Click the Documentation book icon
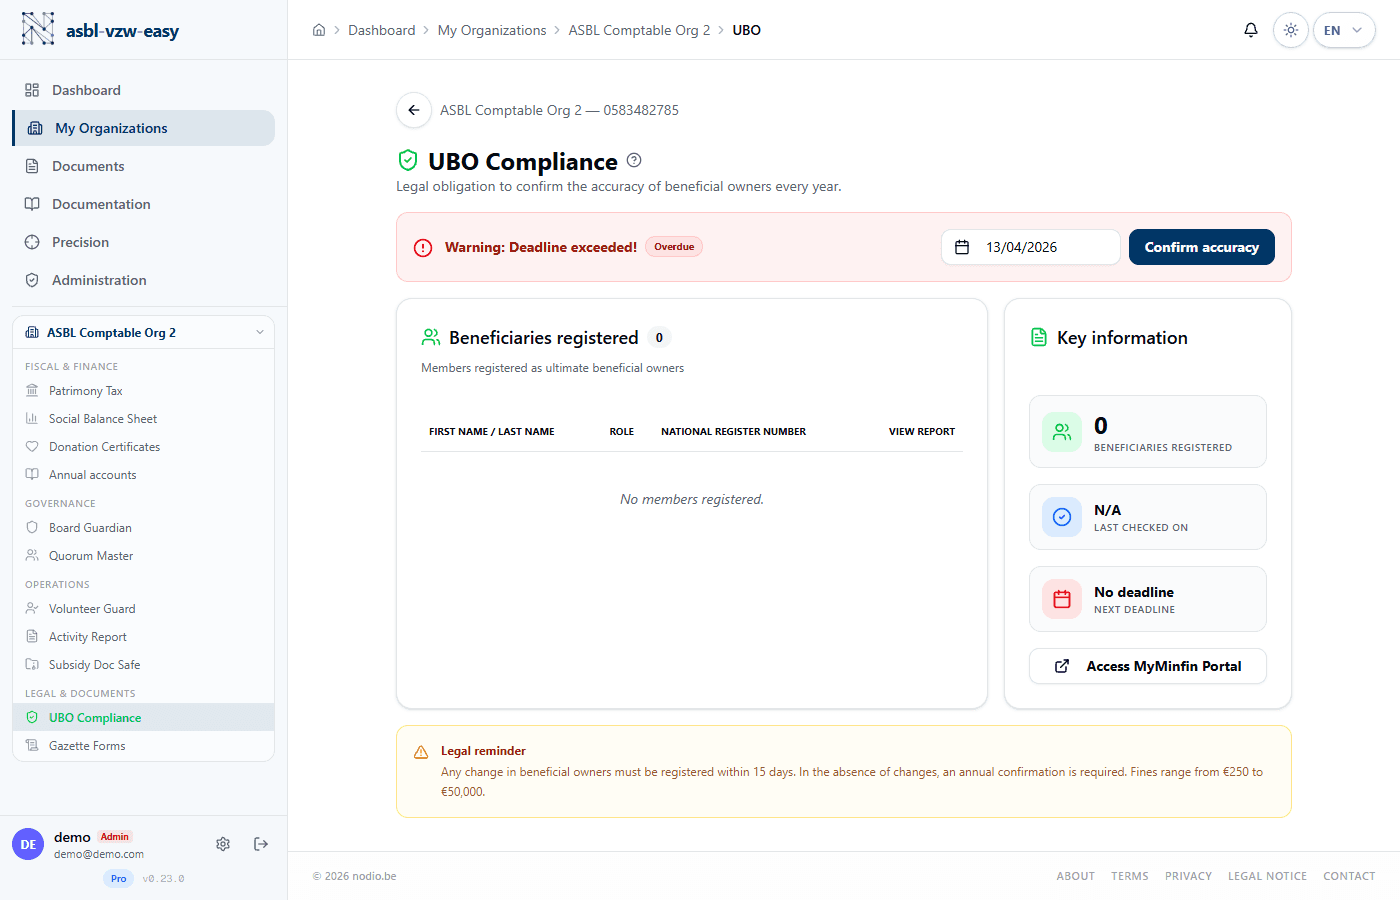Viewport: 1400px width, 900px height. pos(32,204)
